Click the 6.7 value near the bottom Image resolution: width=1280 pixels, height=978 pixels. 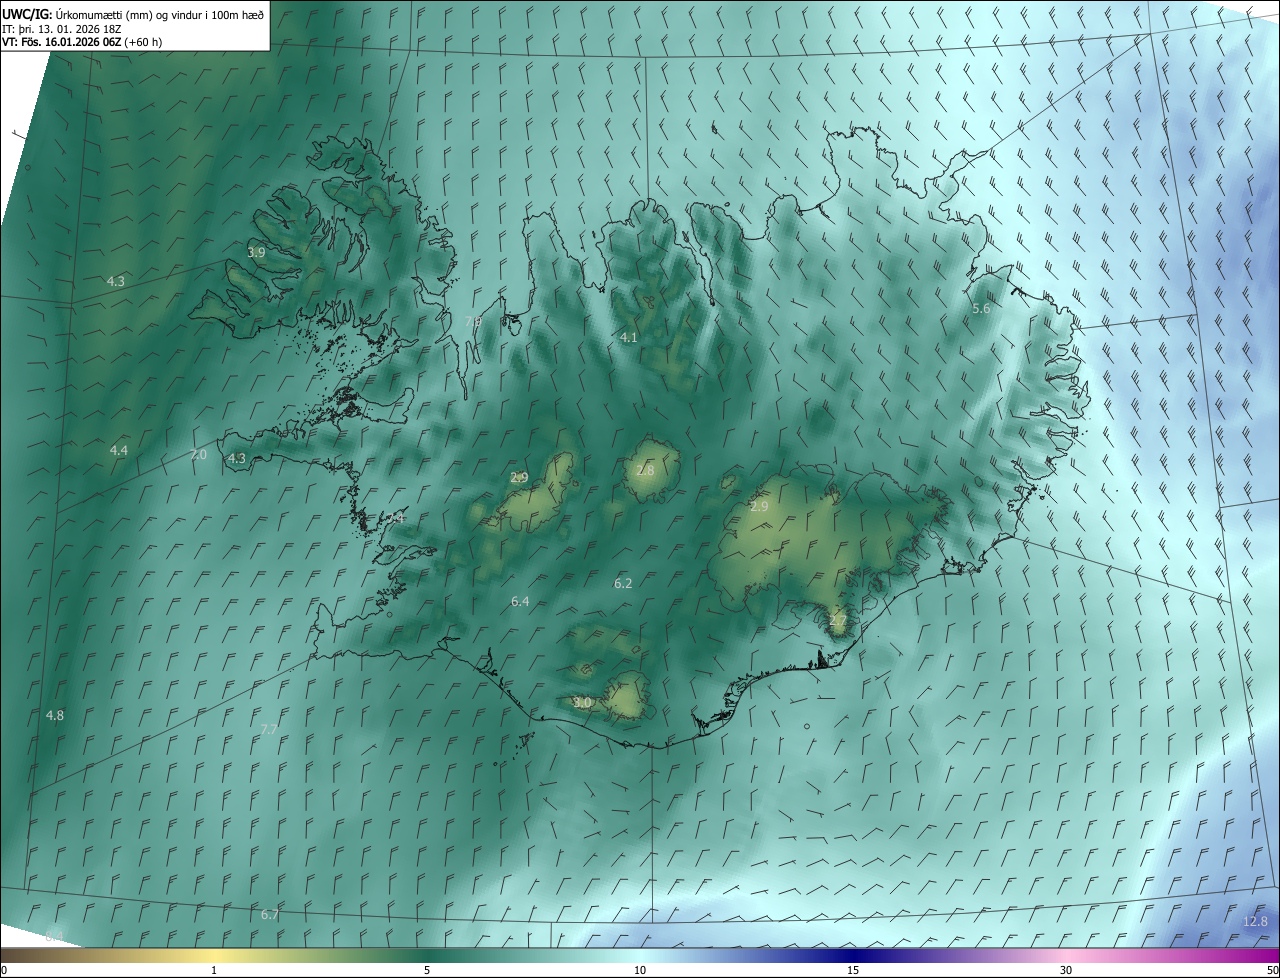pyautogui.click(x=270, y=915)
